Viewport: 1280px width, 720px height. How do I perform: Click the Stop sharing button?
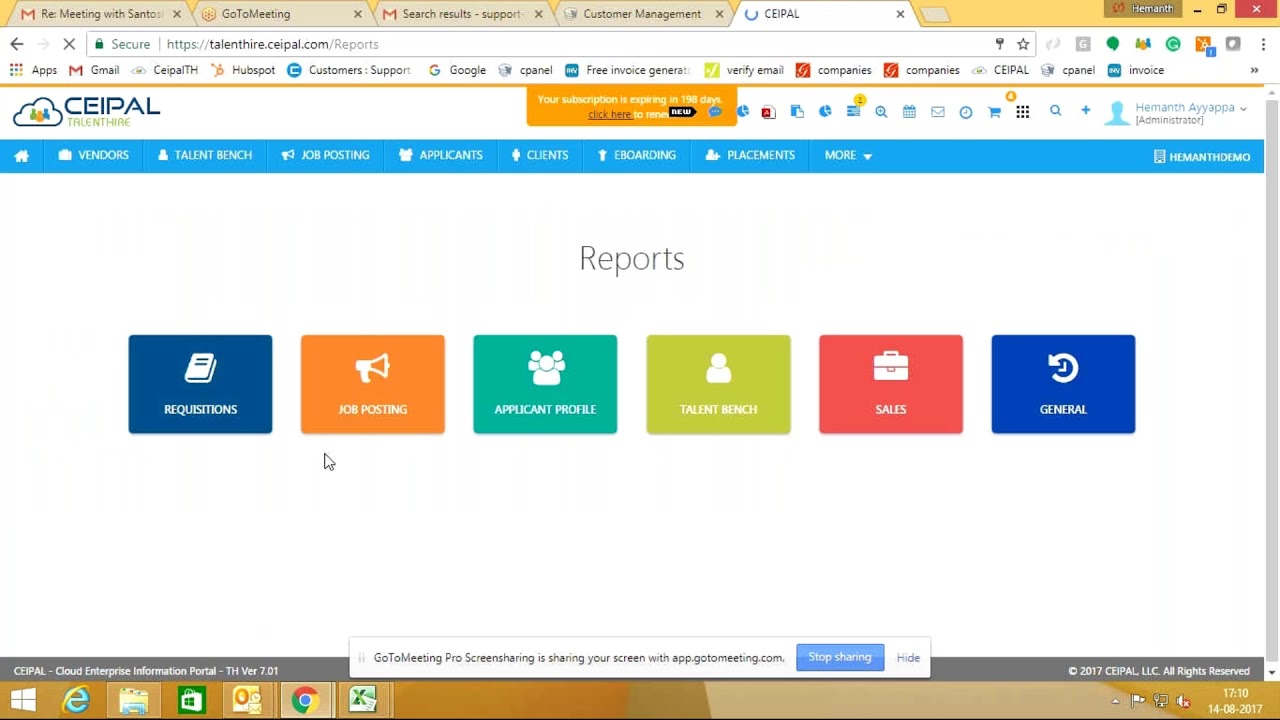(x=840, y=657)
